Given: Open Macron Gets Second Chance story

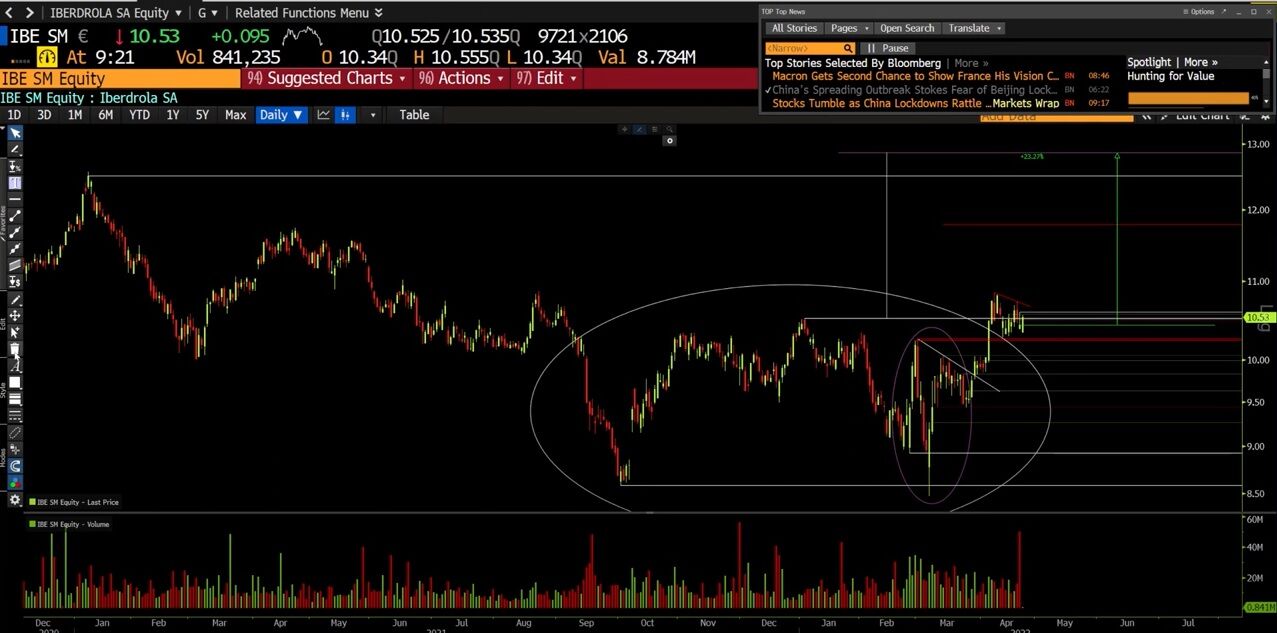Looking at the screenshot, I should coord(915,76).
